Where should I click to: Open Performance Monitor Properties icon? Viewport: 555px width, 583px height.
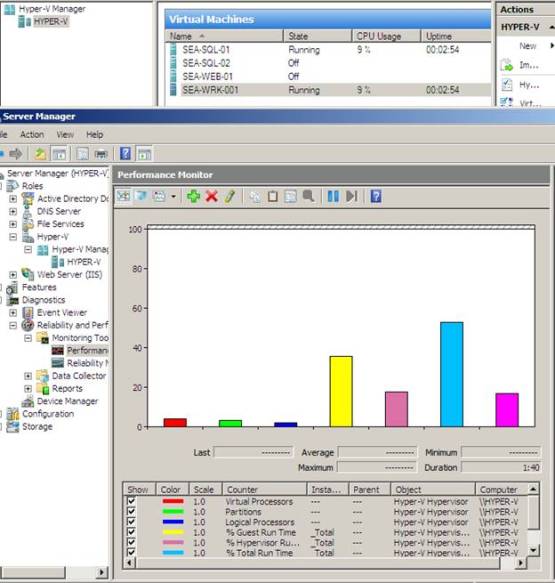[x=290, y=196]
